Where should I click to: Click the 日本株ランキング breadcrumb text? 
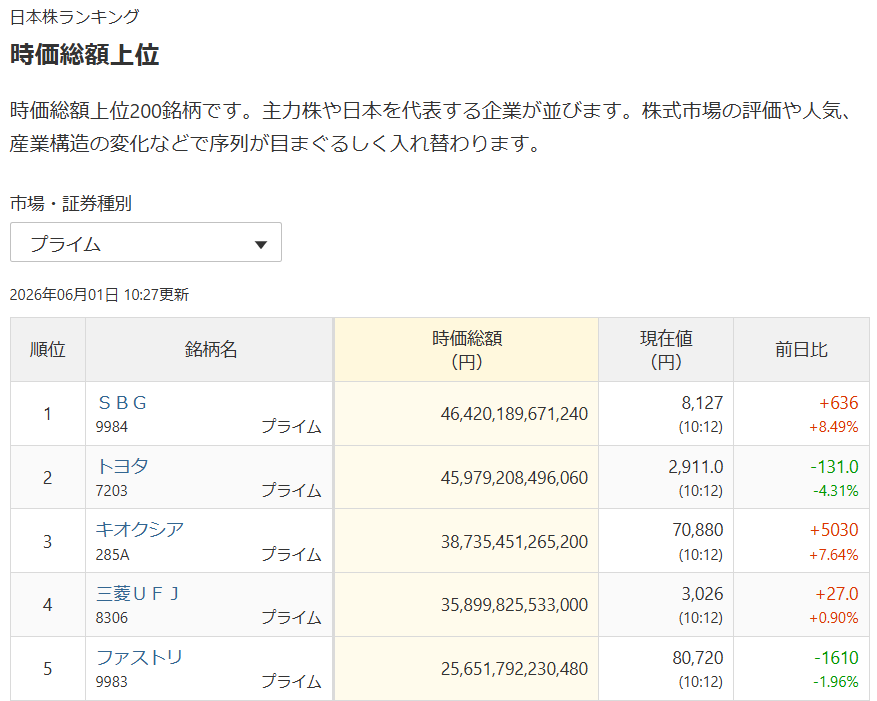coord(74,17)
